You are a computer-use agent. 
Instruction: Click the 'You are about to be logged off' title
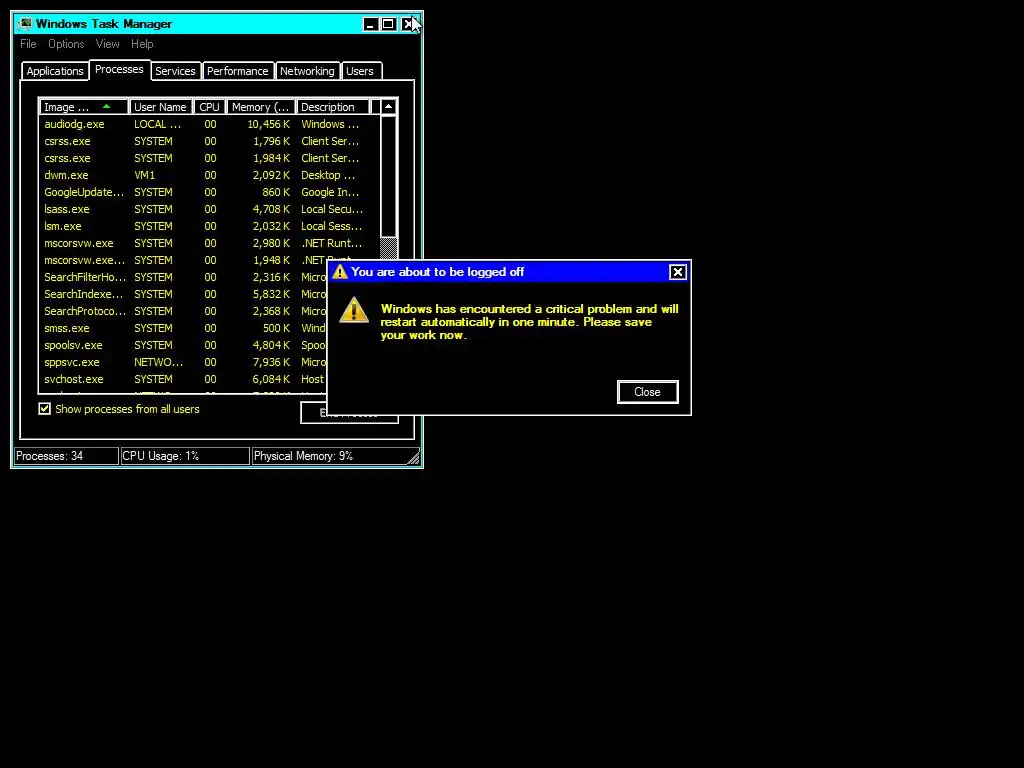point(438,272)
